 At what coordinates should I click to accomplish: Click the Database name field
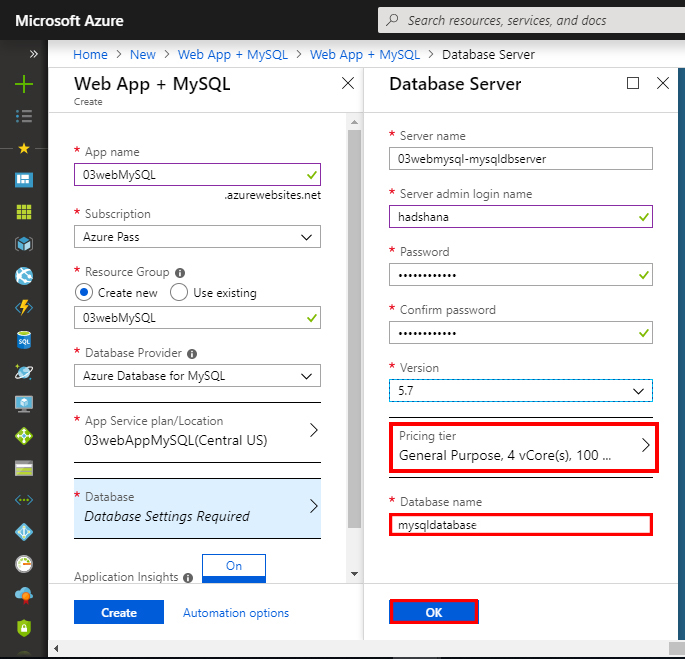[521, 524]
